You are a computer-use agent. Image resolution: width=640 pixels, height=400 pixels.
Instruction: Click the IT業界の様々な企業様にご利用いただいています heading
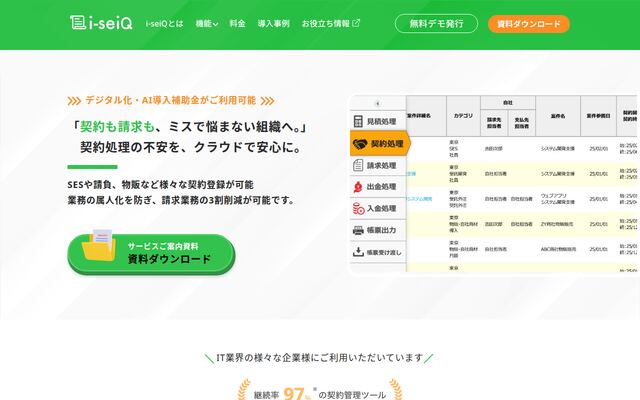coord(320,358)
